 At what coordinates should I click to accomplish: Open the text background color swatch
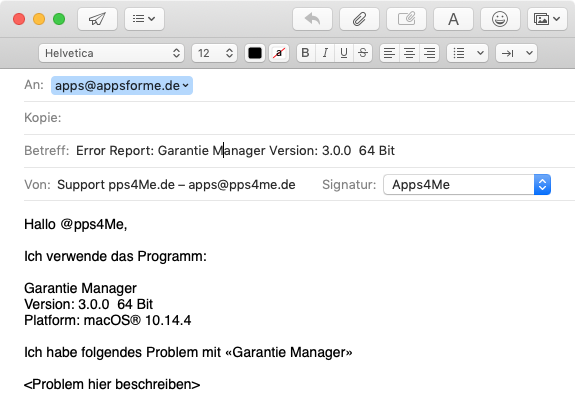[x=279, y=53]
